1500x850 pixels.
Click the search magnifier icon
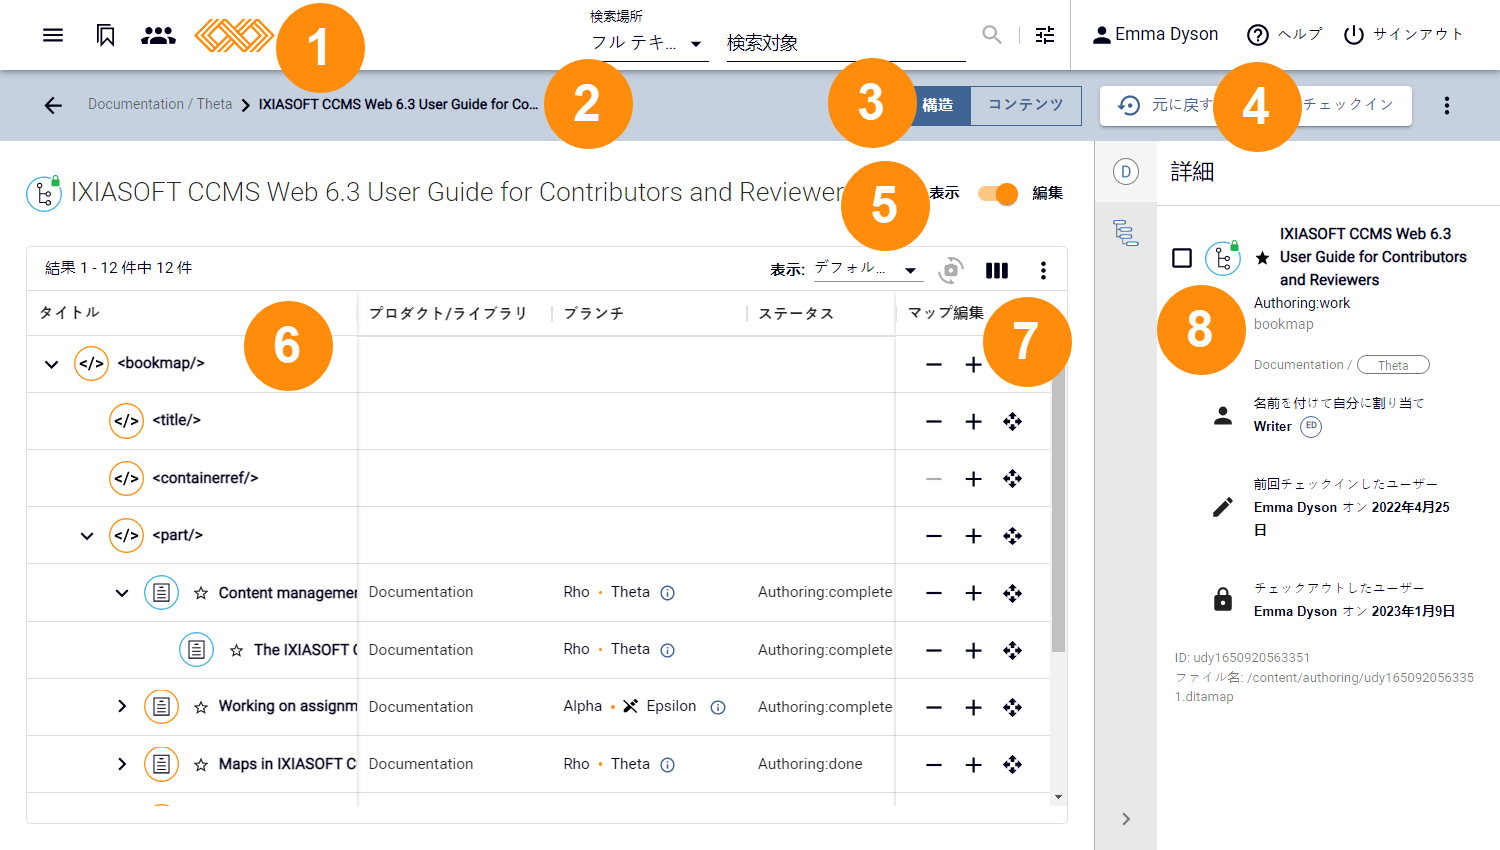click(992, 35)
